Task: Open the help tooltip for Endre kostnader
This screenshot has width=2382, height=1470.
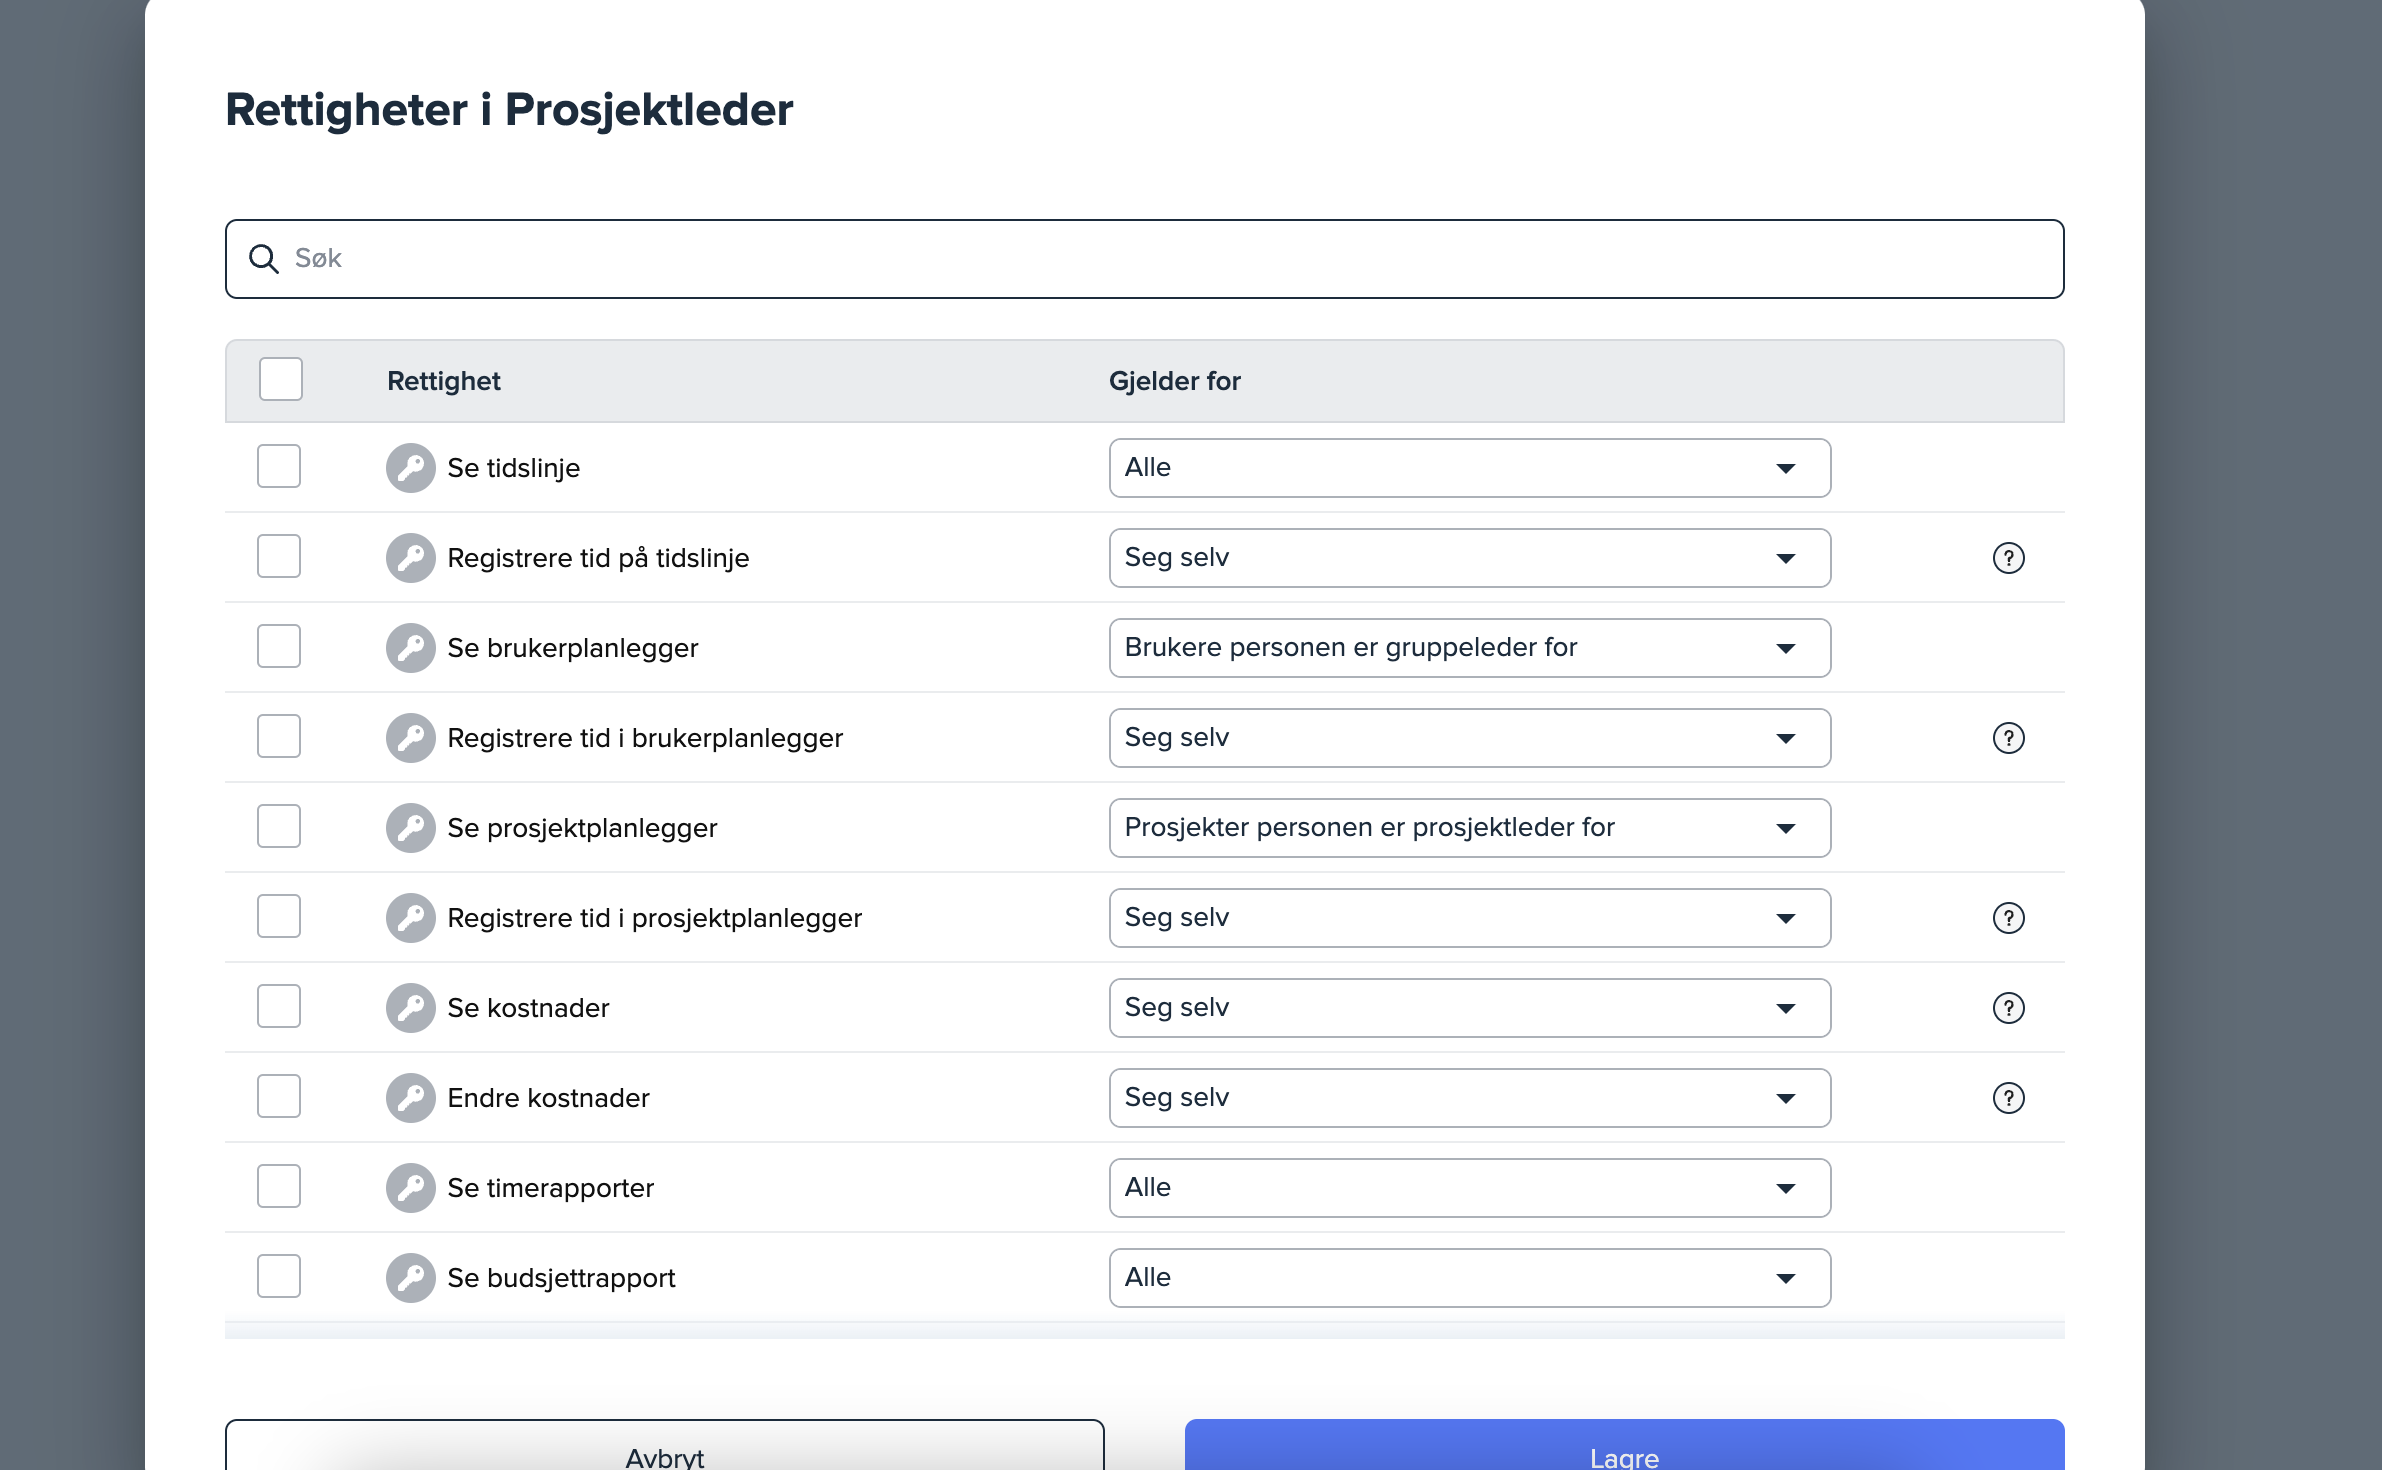Action: pyautogui.click(x=2008, y=1098)
